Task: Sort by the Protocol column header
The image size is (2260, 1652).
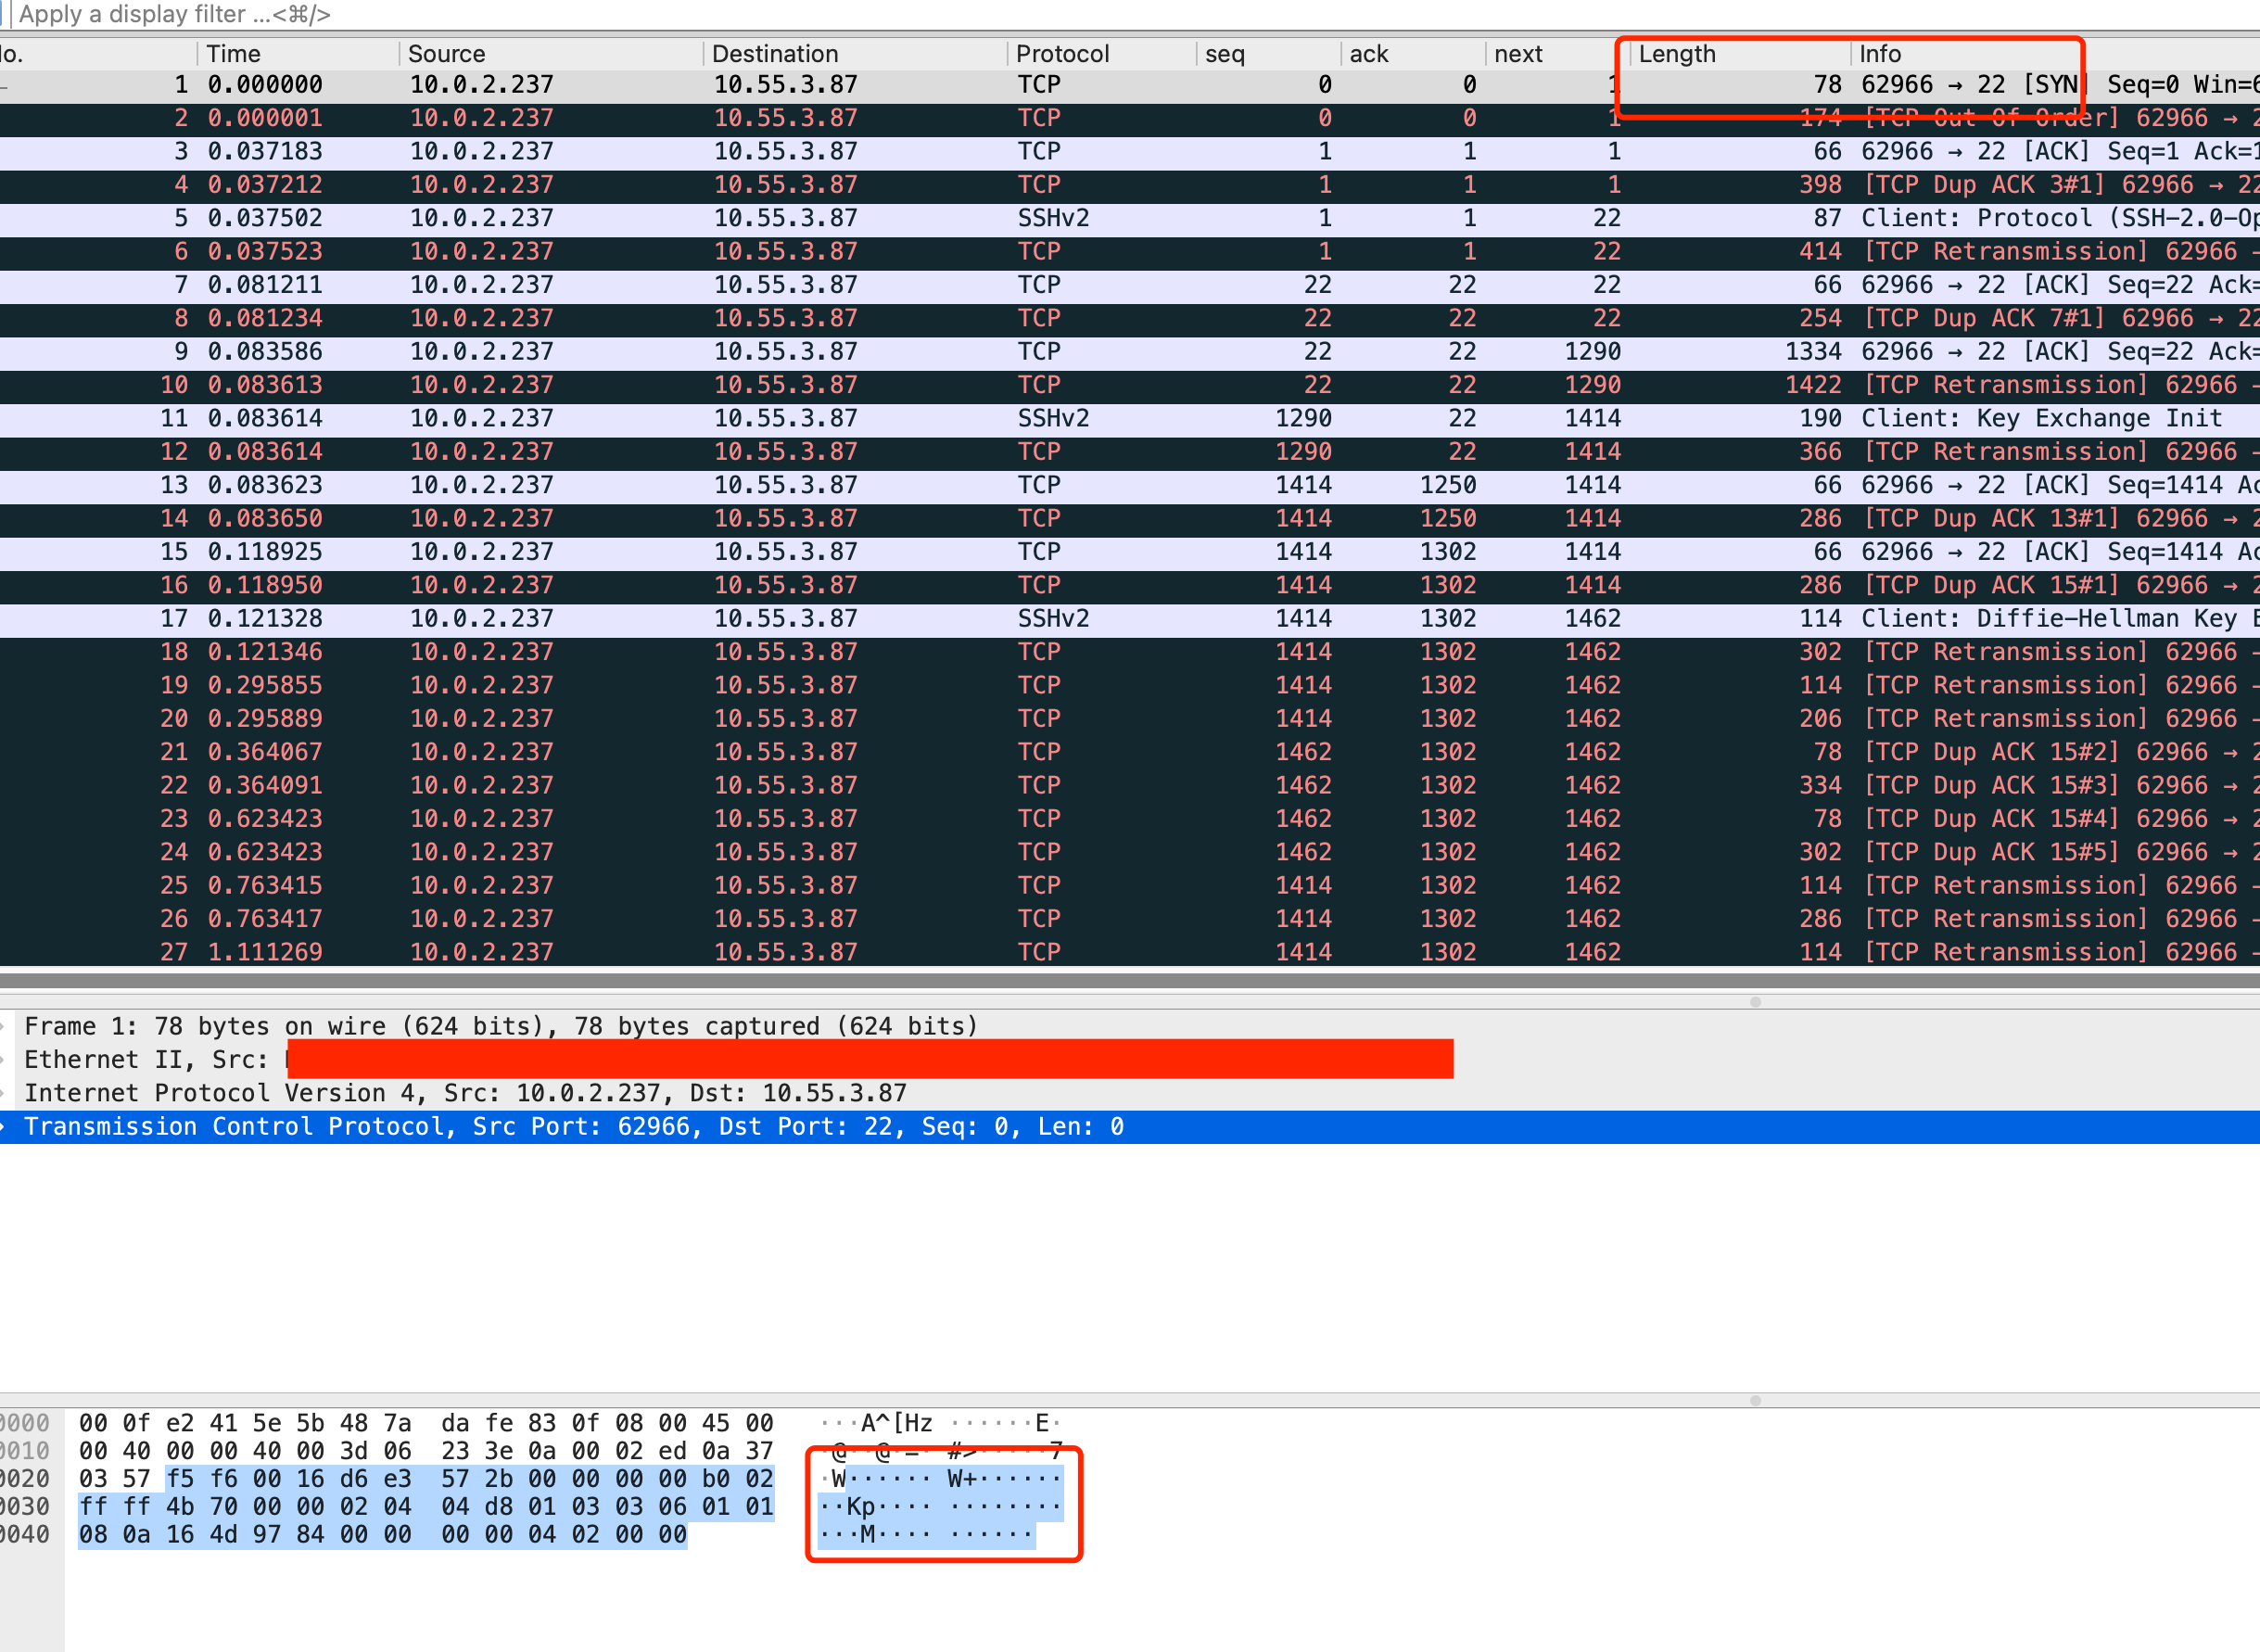Action: pyautogui.click(x=1062, y=54)
